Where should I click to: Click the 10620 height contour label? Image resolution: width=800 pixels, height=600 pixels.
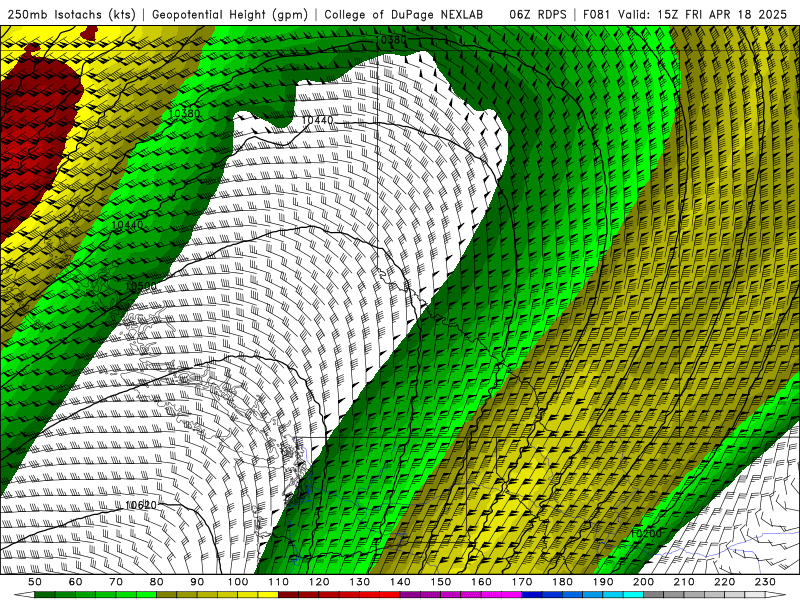pyautogui.click(x=141, y=505)
